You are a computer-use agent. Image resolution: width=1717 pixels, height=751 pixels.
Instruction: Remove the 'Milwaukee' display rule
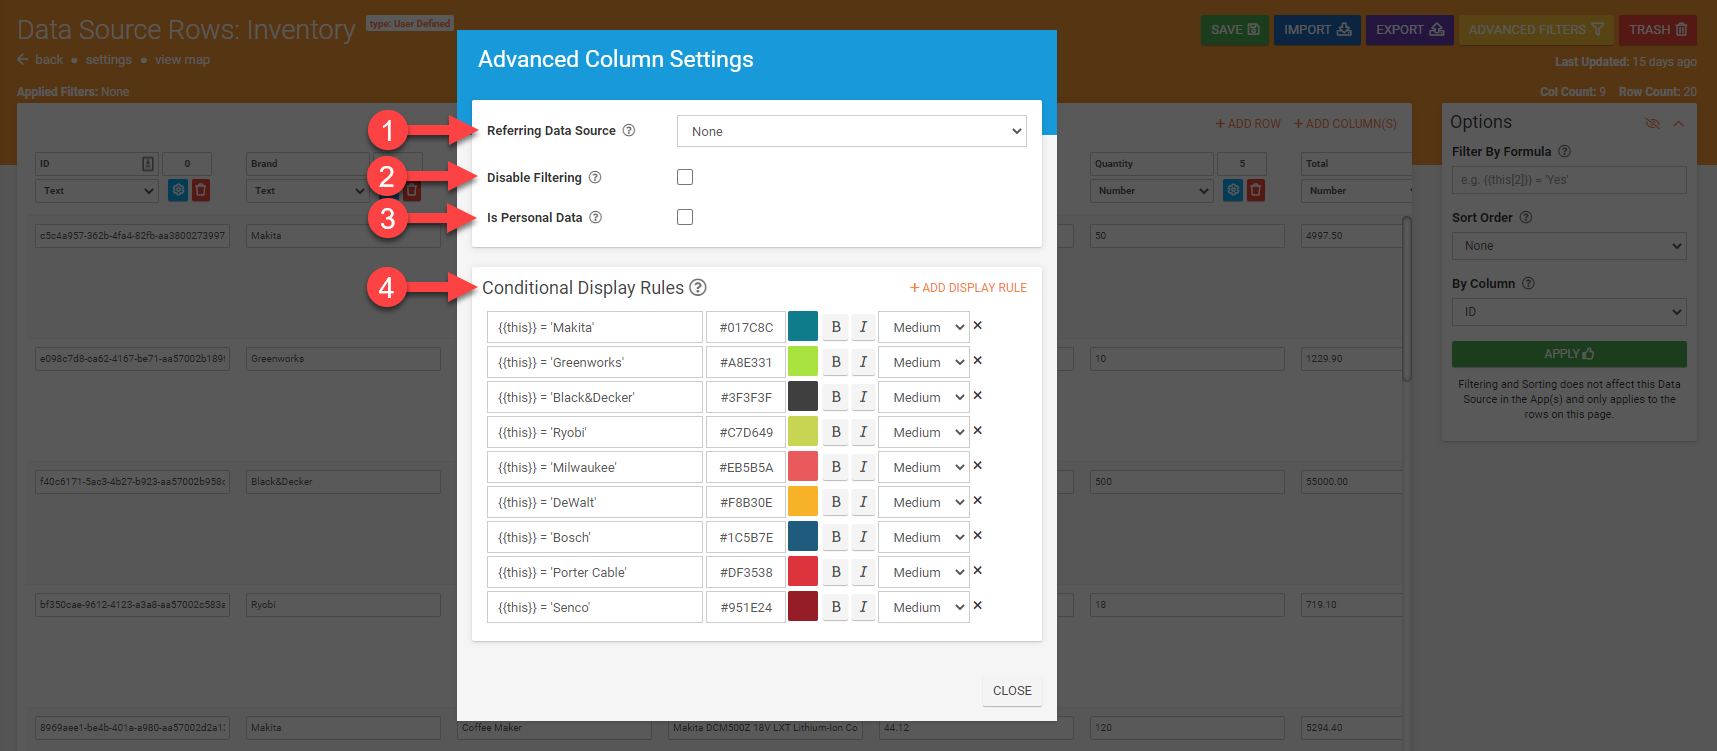pos(978,465)
